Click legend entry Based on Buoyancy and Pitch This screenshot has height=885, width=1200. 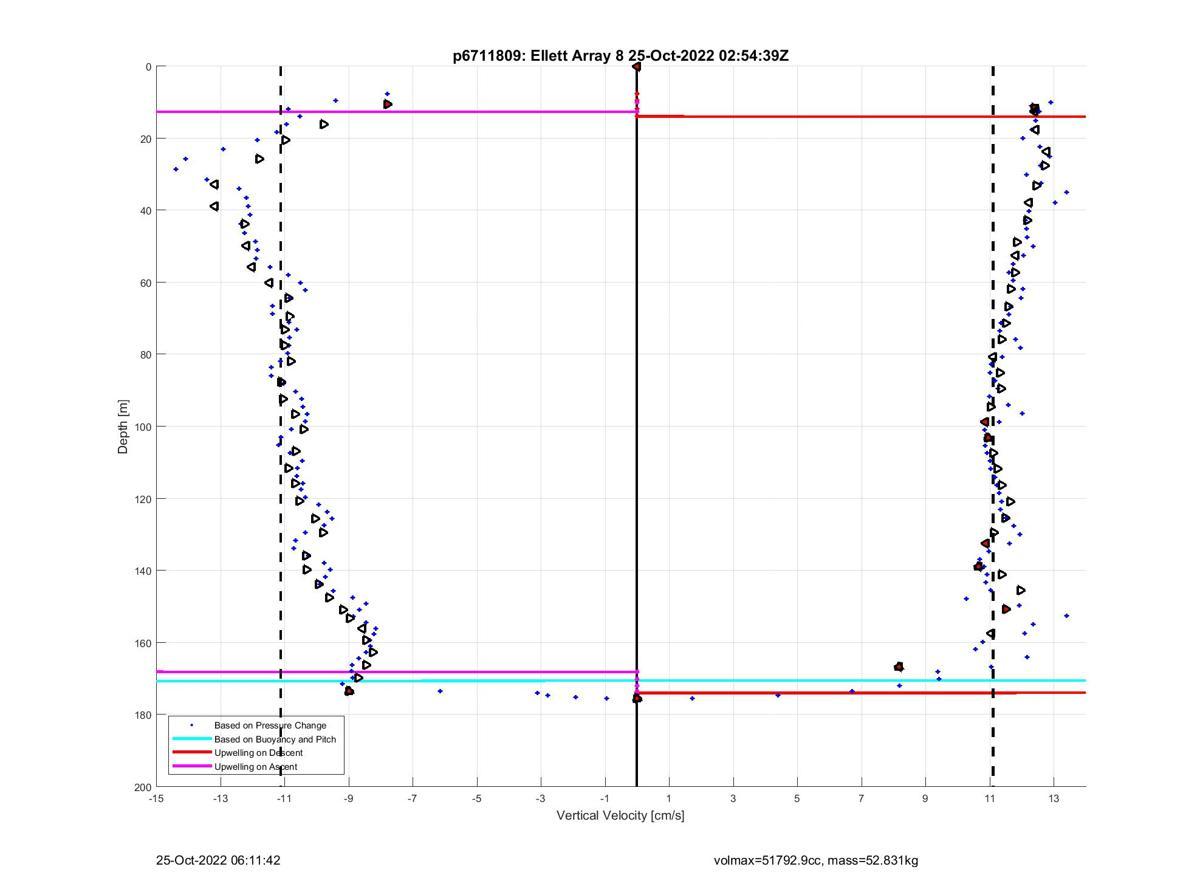[x=275, y=739]
